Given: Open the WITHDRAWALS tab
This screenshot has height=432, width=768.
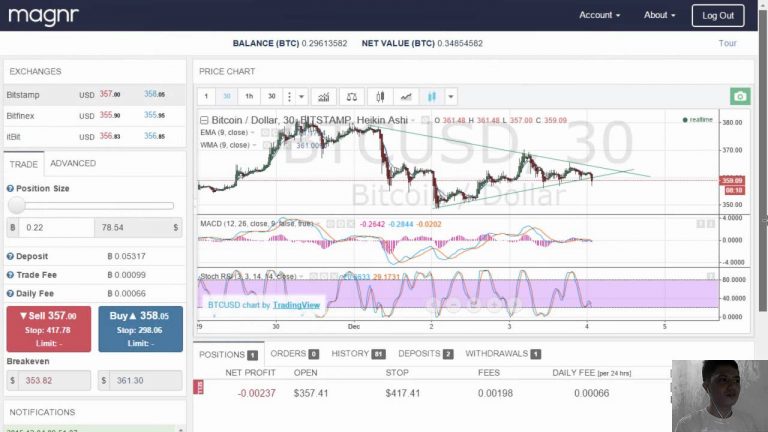Looking at the screenshot, I should coord(503,354).
